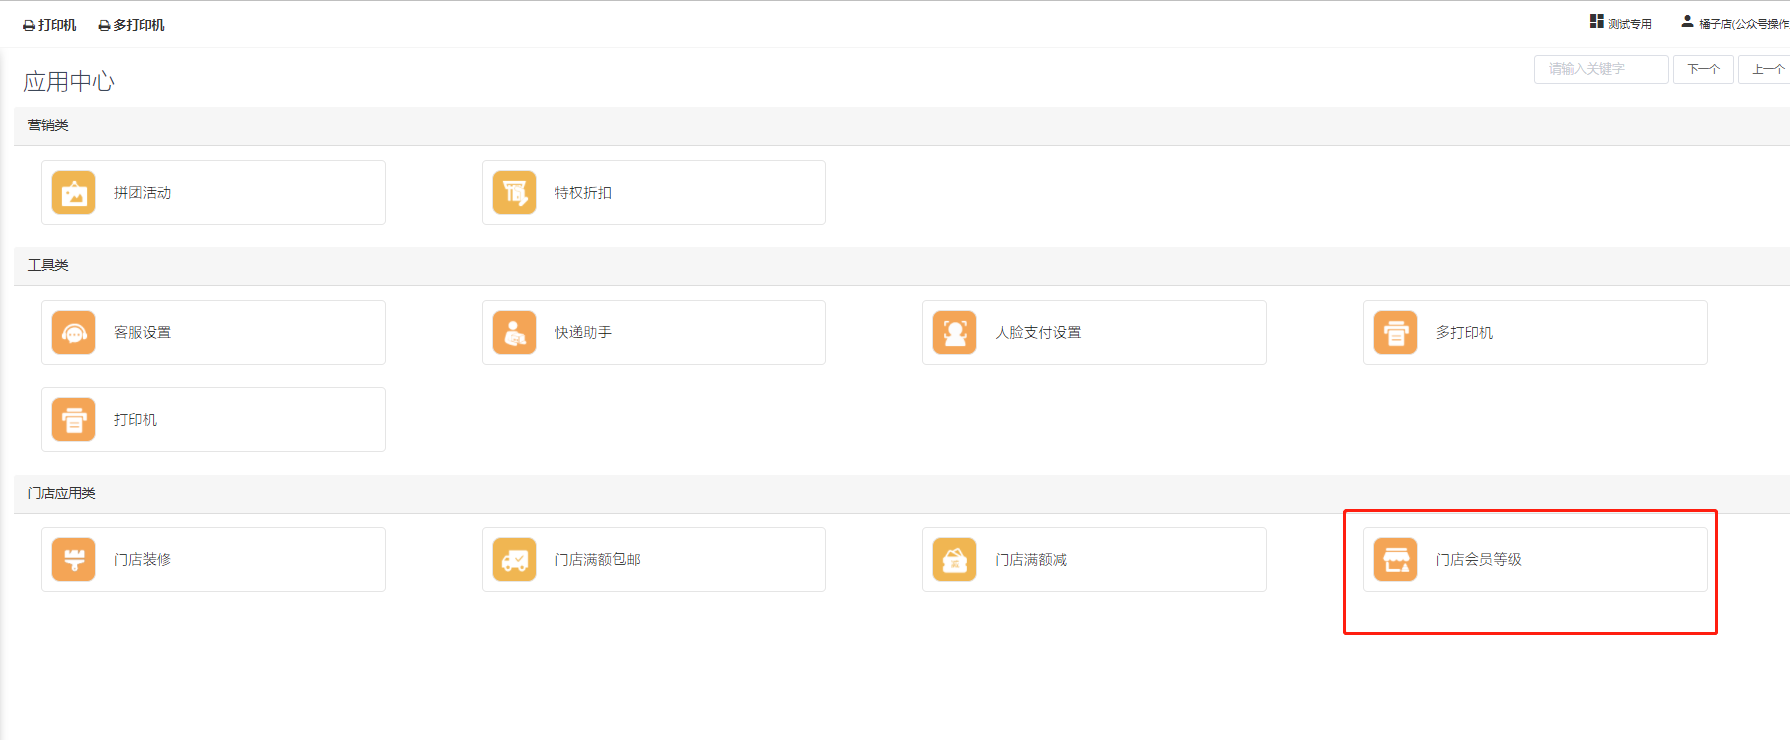Click the 多打印机 printer icon in 工具类
Image resolution: width=1790 pixels, height=740 pixels.
(x=1396, y=333)
